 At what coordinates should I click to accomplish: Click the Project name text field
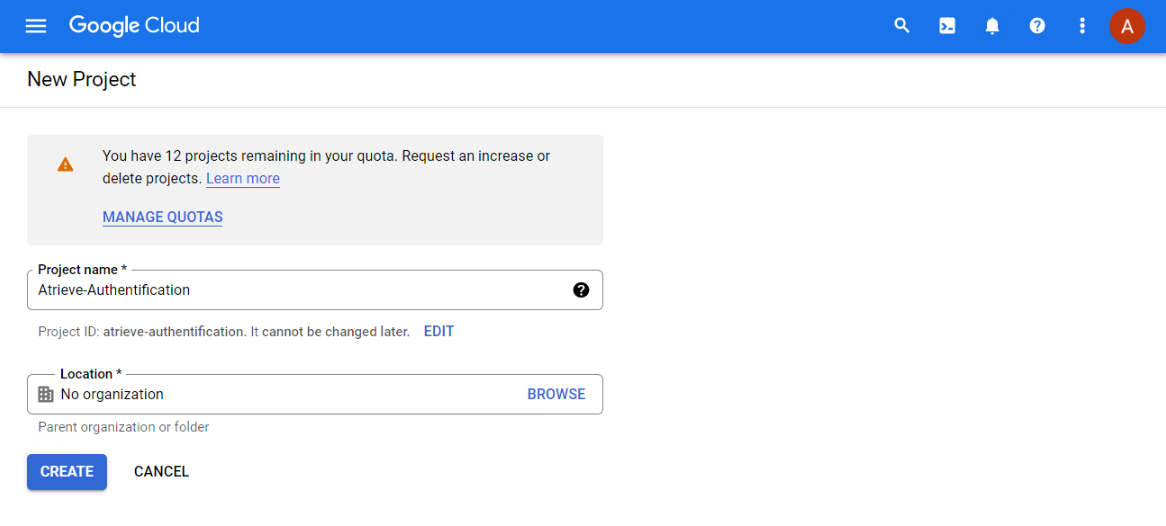(x=300, y=290)
